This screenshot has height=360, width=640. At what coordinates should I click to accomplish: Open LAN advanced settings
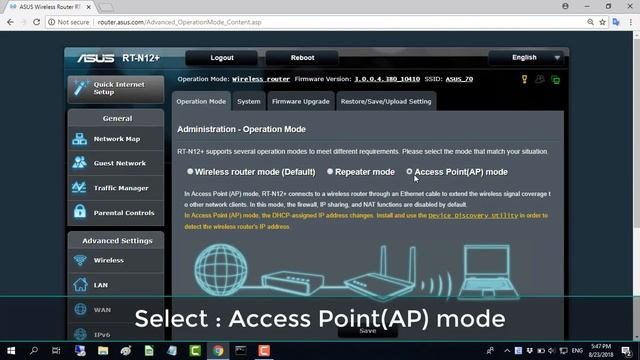click(x=116, y=285)
